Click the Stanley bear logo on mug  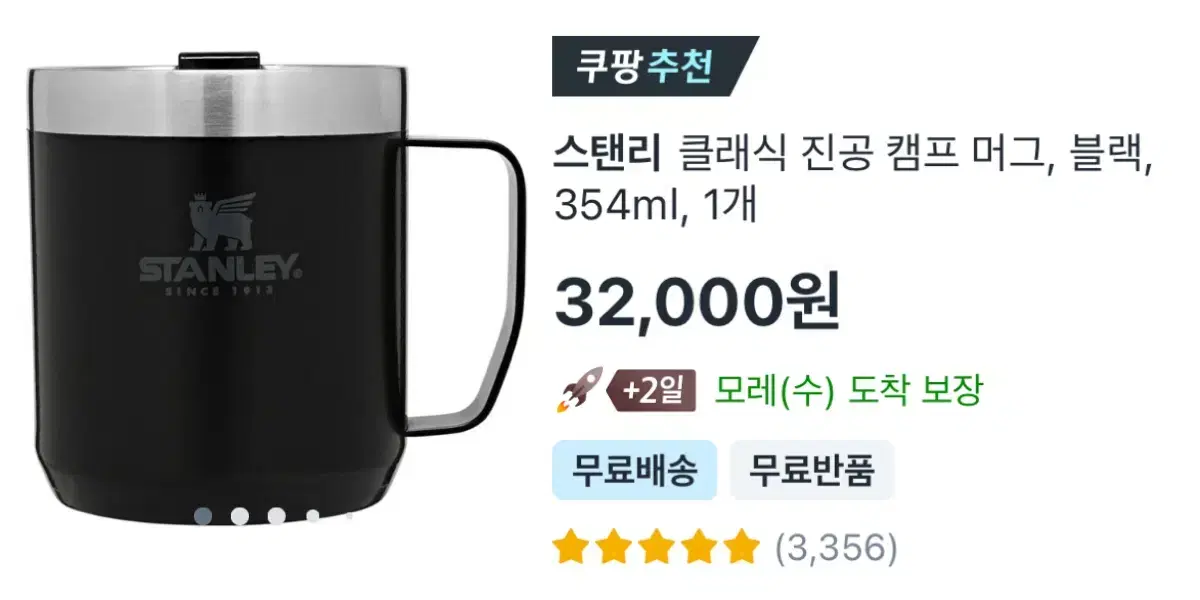tap(220, 222)
